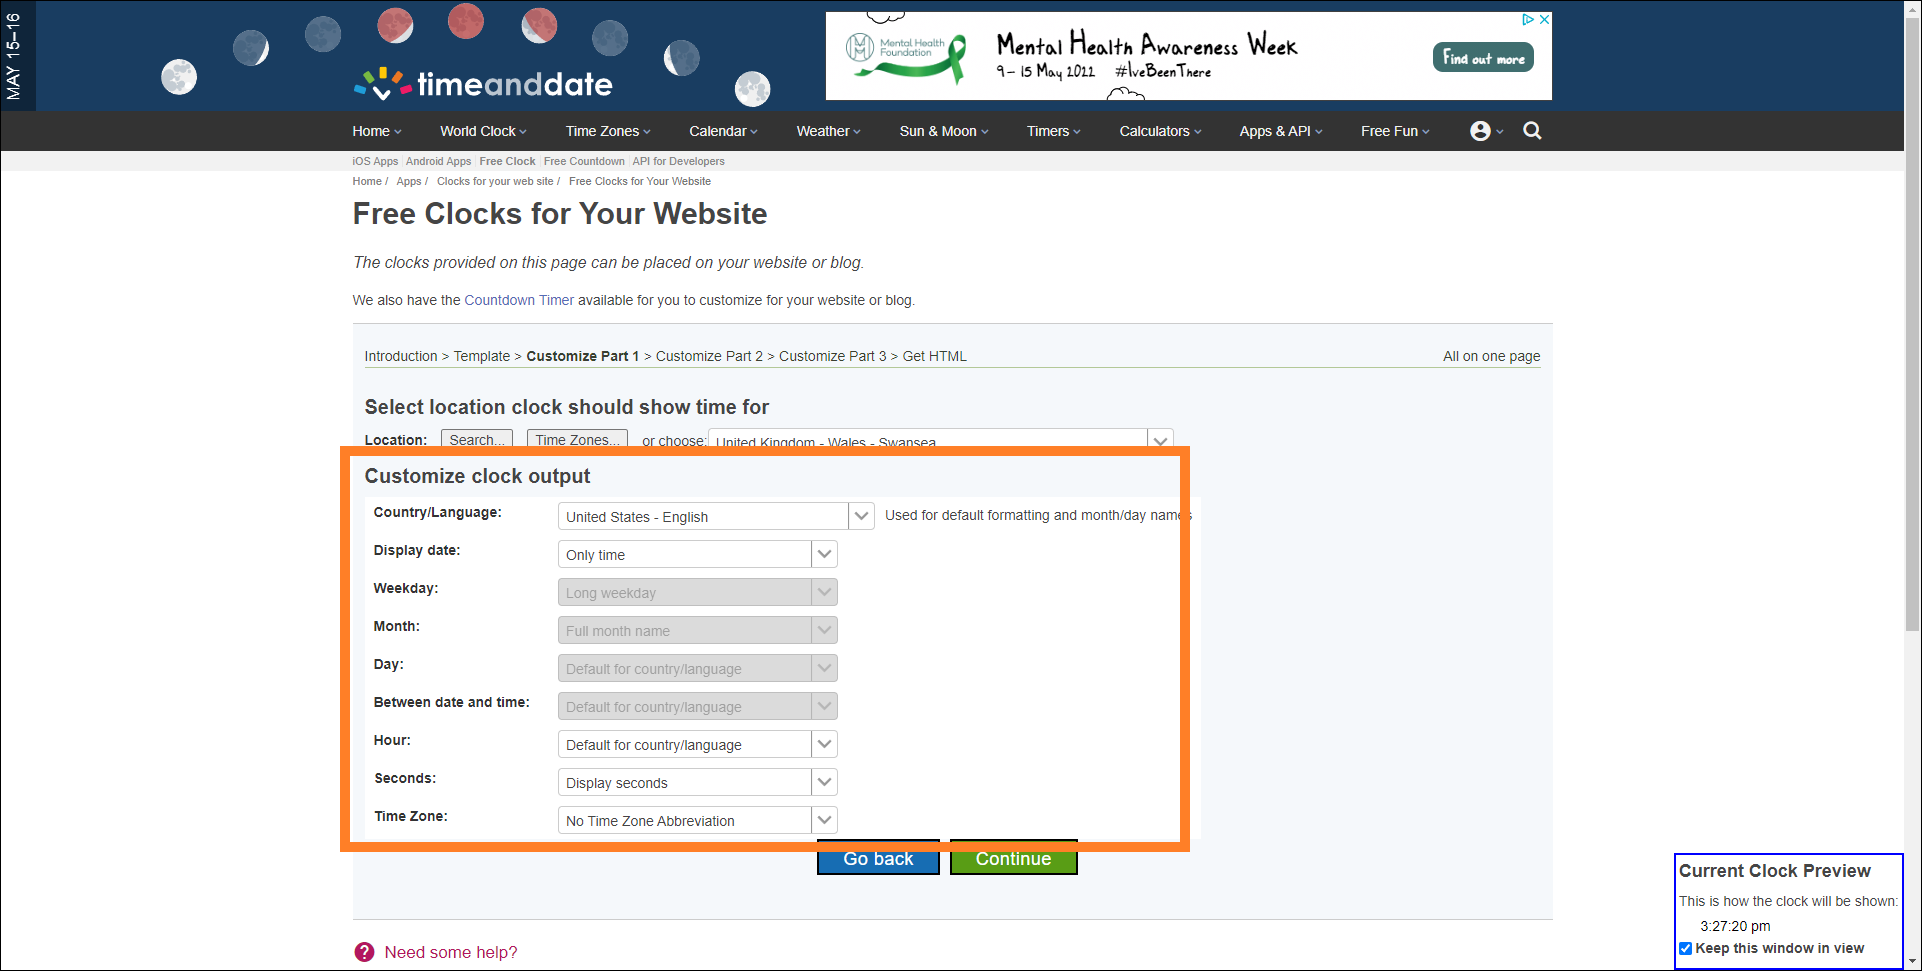Open the World Clock menu

coord(482,131)
